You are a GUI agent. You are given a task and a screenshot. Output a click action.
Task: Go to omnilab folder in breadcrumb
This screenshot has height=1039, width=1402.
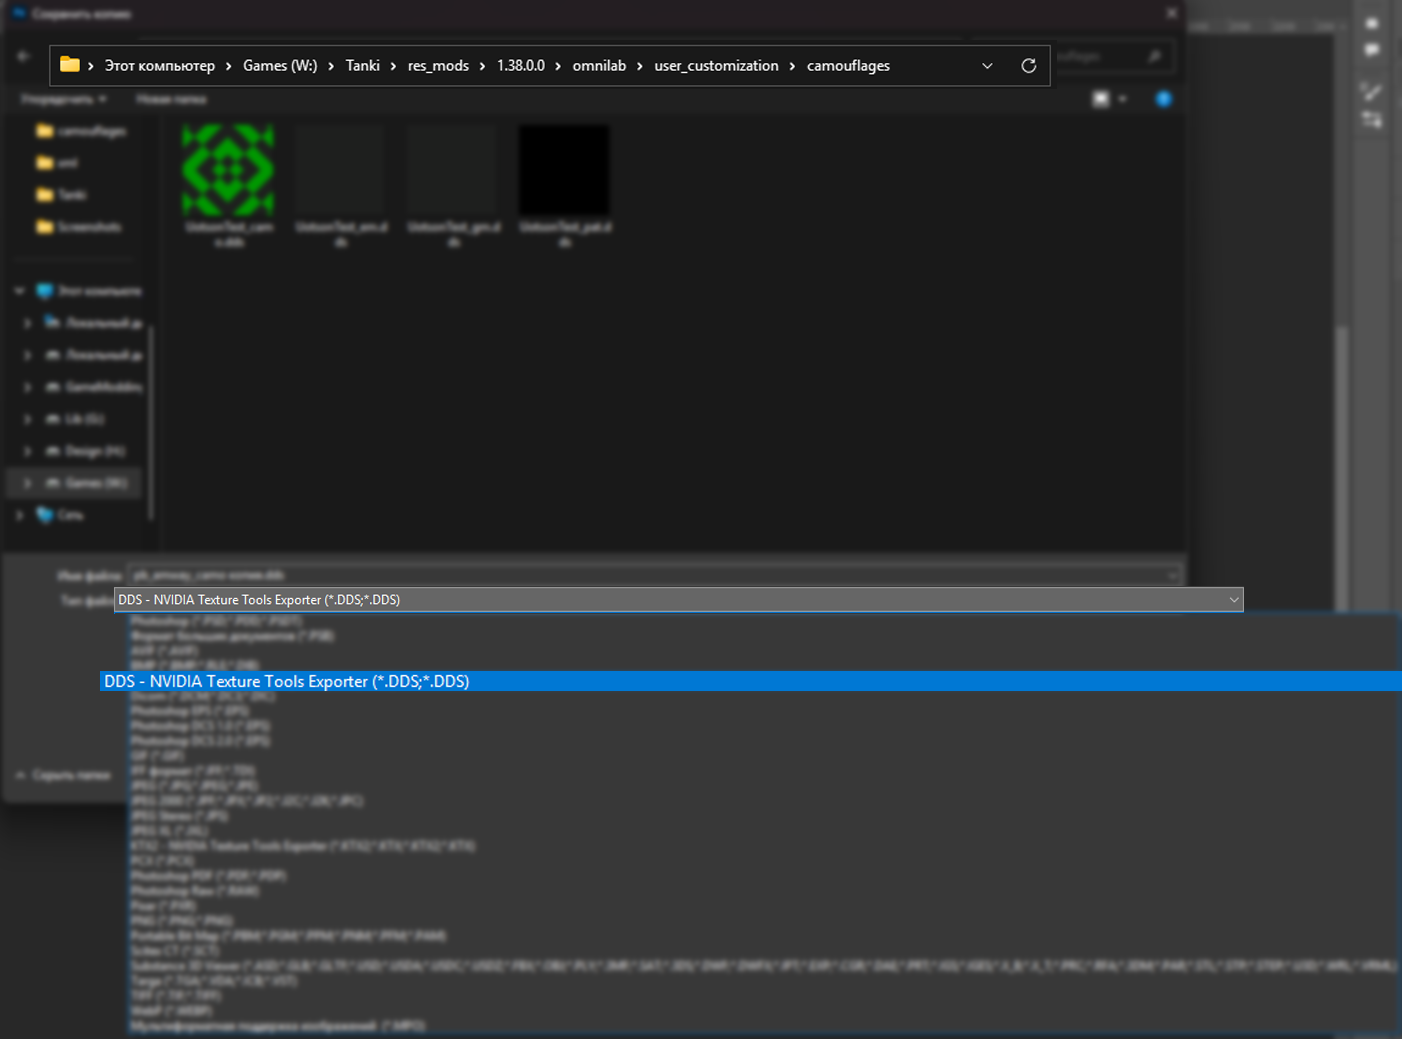tap(599, 66)
